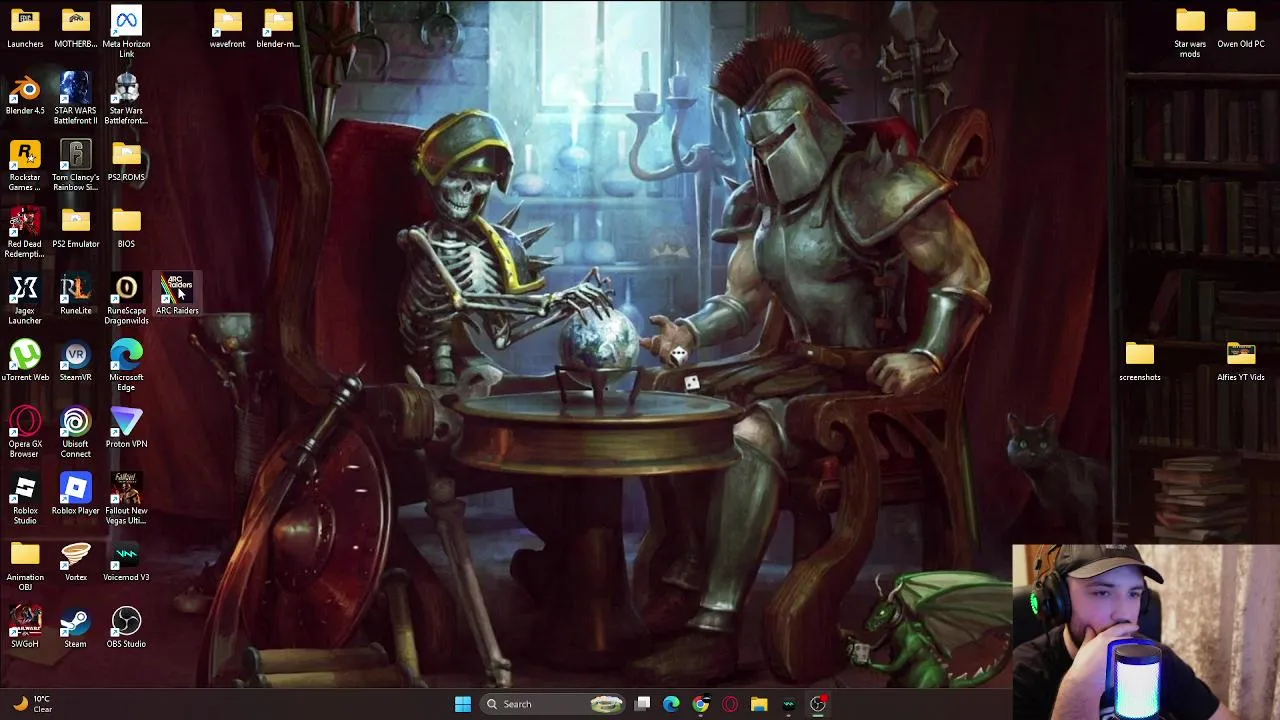Select Tom Clancy's Rainbow Six shortcut
The width and height of the screenshot is (1280, 720).
(x=76, y=166)
